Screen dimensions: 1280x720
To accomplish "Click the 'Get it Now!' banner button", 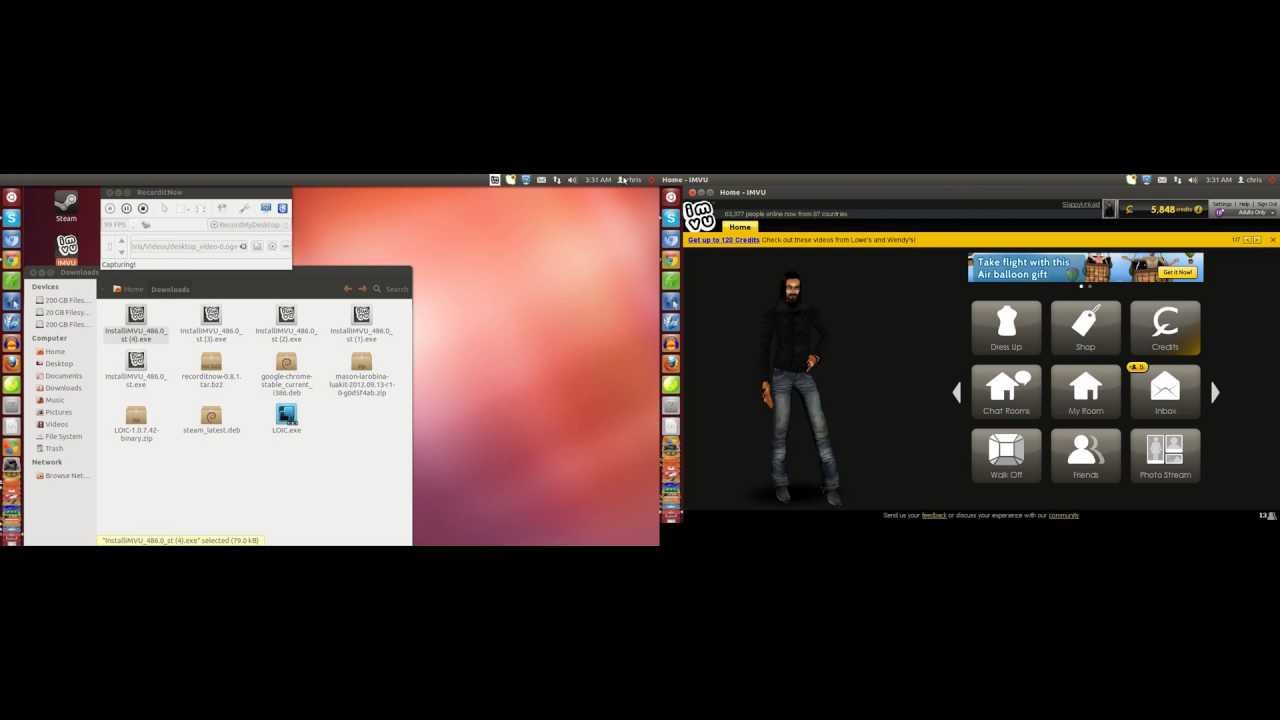I will point(1177,272).
